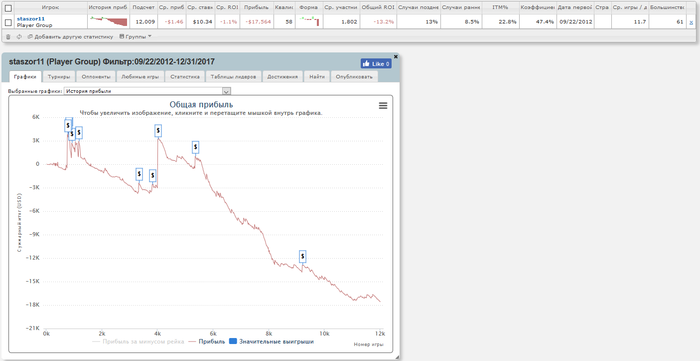Viewport: 700px width, 361px height.
Task: Toggle the 'Значительные выигрыши' legend item
Action: coord(271,342)
